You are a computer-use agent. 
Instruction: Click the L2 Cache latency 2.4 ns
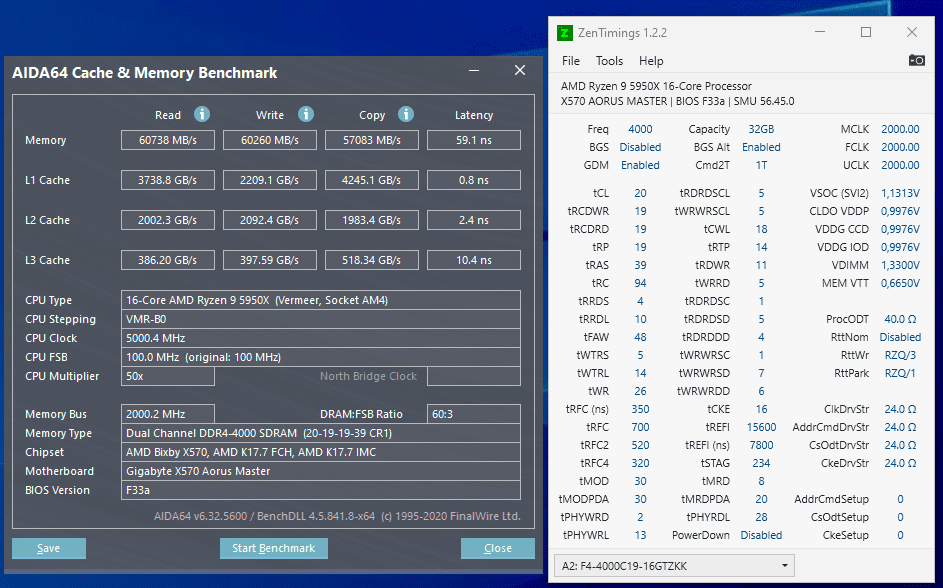474,220
